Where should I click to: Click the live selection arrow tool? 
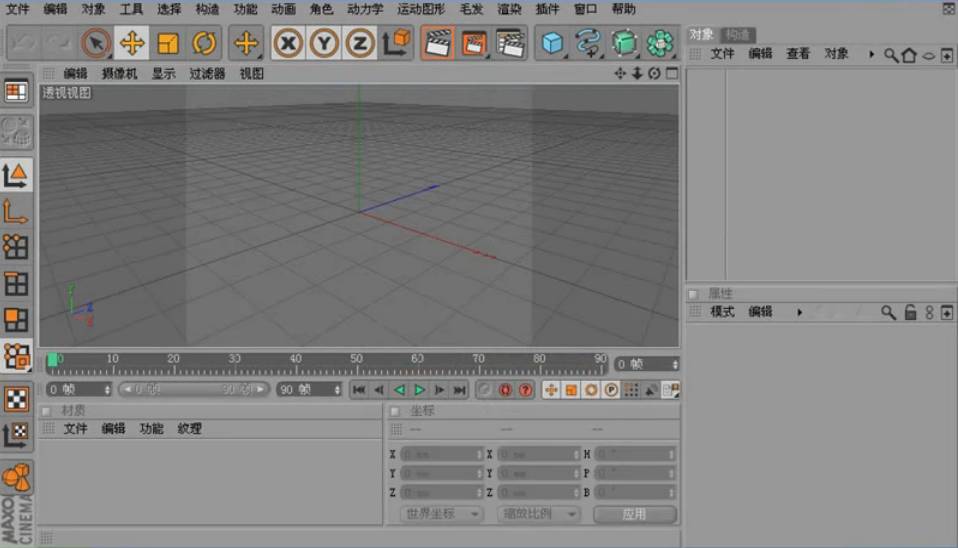96,43
